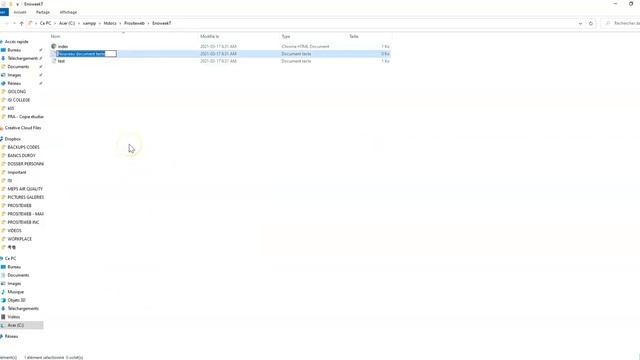This screenshot has height=360, width=640.
Task: Open the Important folder in the sidebar
Action: (x=17, y=172)
